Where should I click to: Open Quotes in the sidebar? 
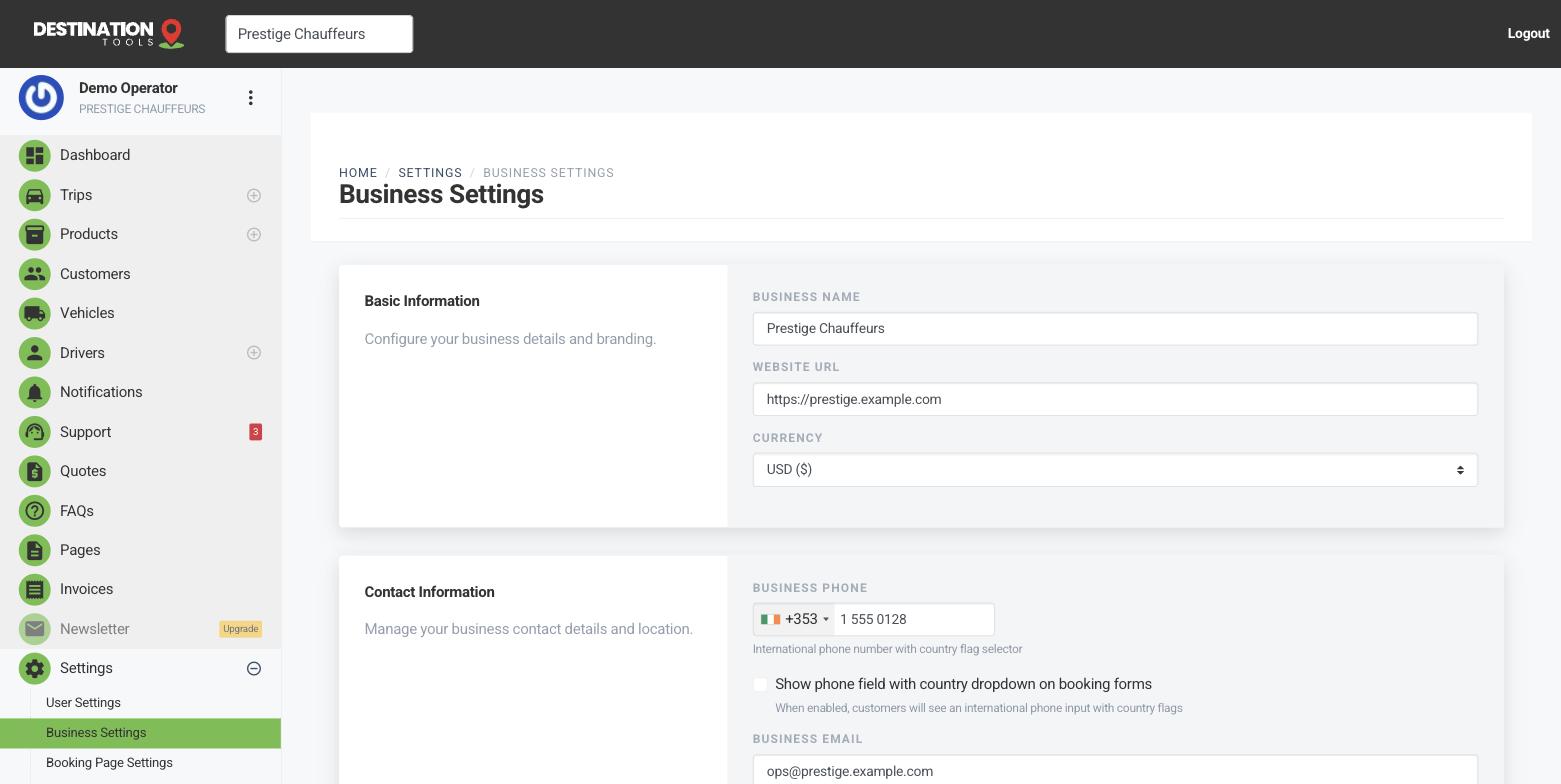tap(83, 471)
